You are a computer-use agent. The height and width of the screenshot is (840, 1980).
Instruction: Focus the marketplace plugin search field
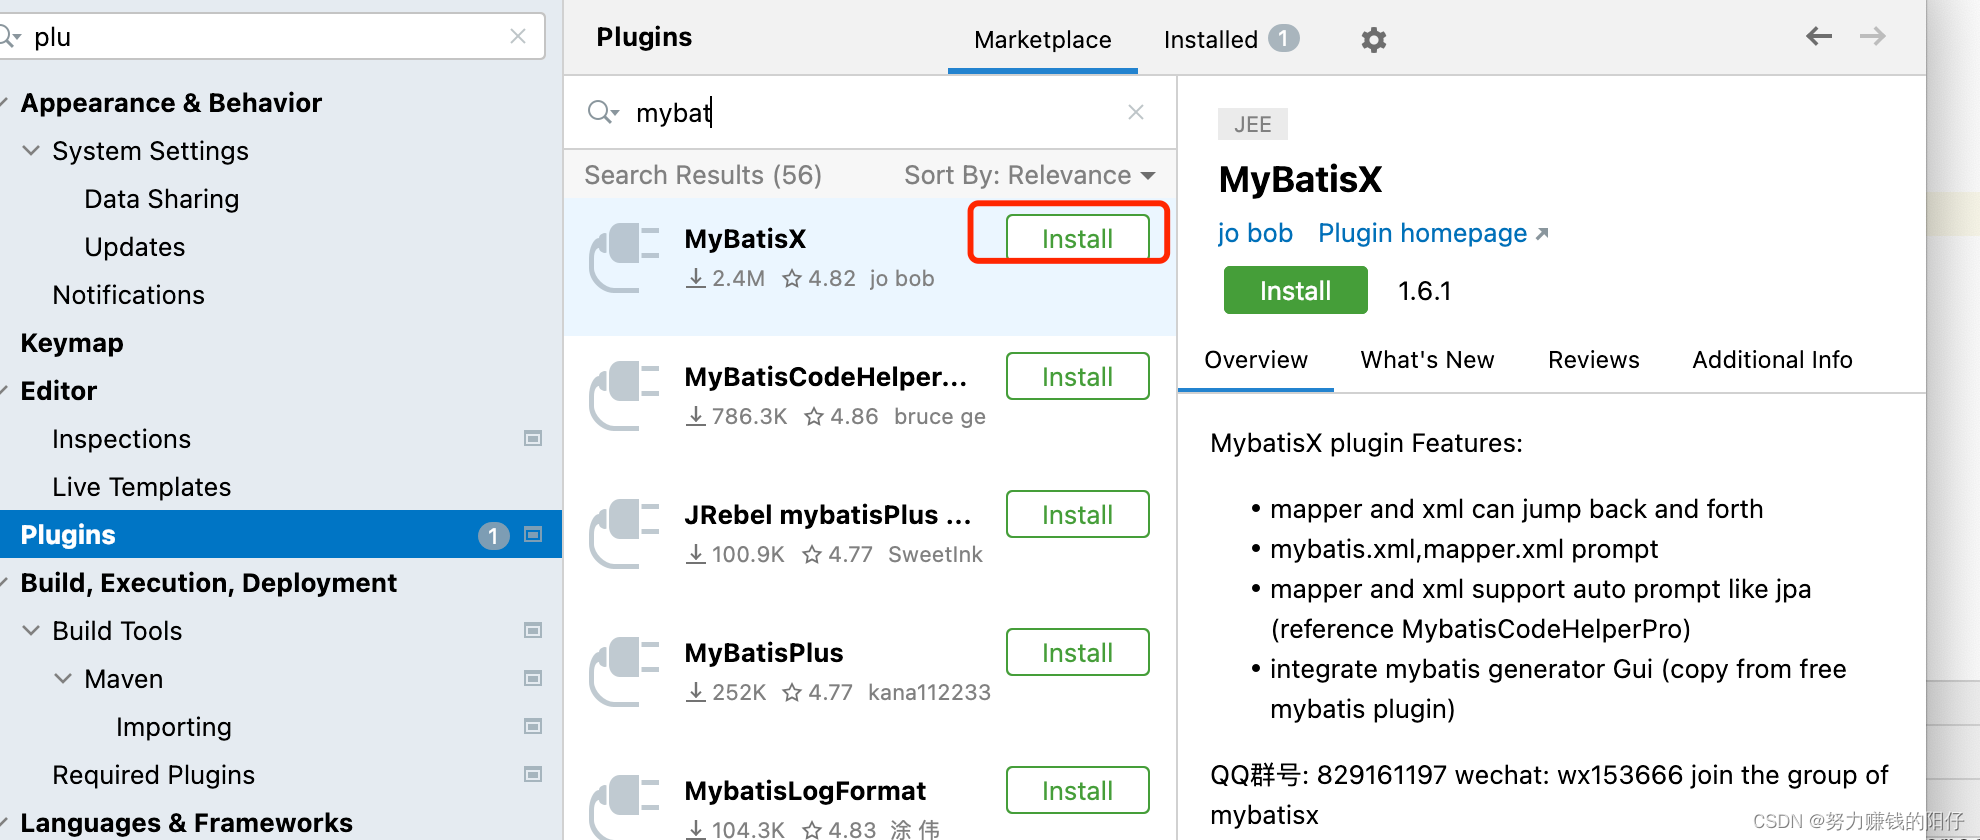[x=870, y=112]
